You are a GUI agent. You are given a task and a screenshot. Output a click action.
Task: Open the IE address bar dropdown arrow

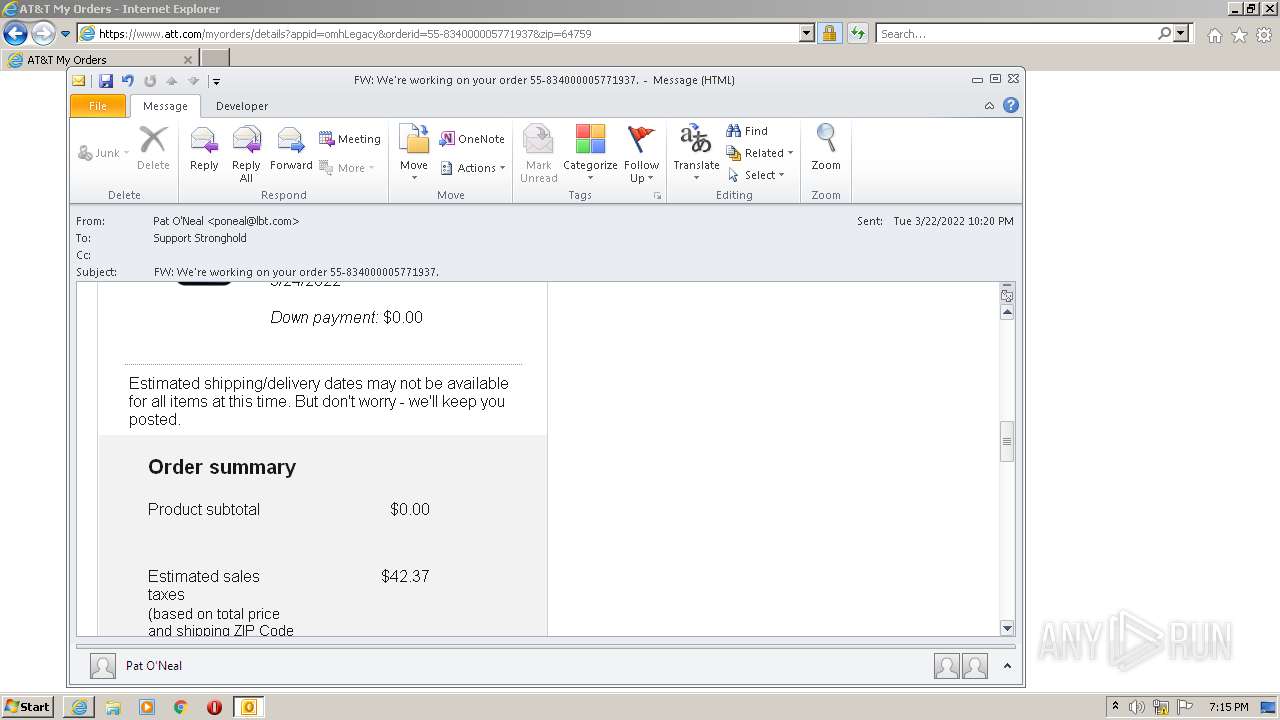(807, 33)
